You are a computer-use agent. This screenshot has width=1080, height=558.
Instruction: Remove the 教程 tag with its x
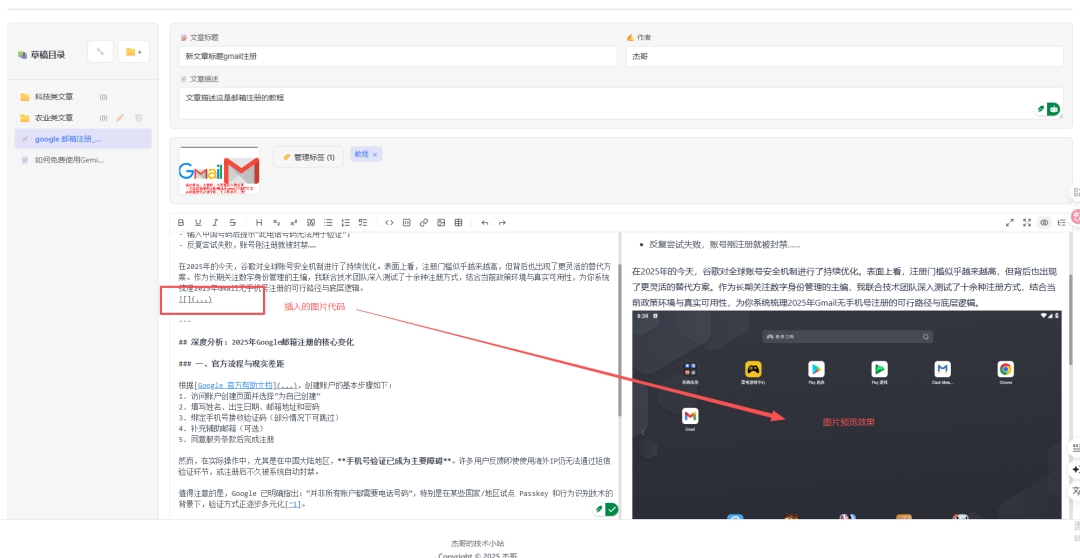(x=375, y=154)
